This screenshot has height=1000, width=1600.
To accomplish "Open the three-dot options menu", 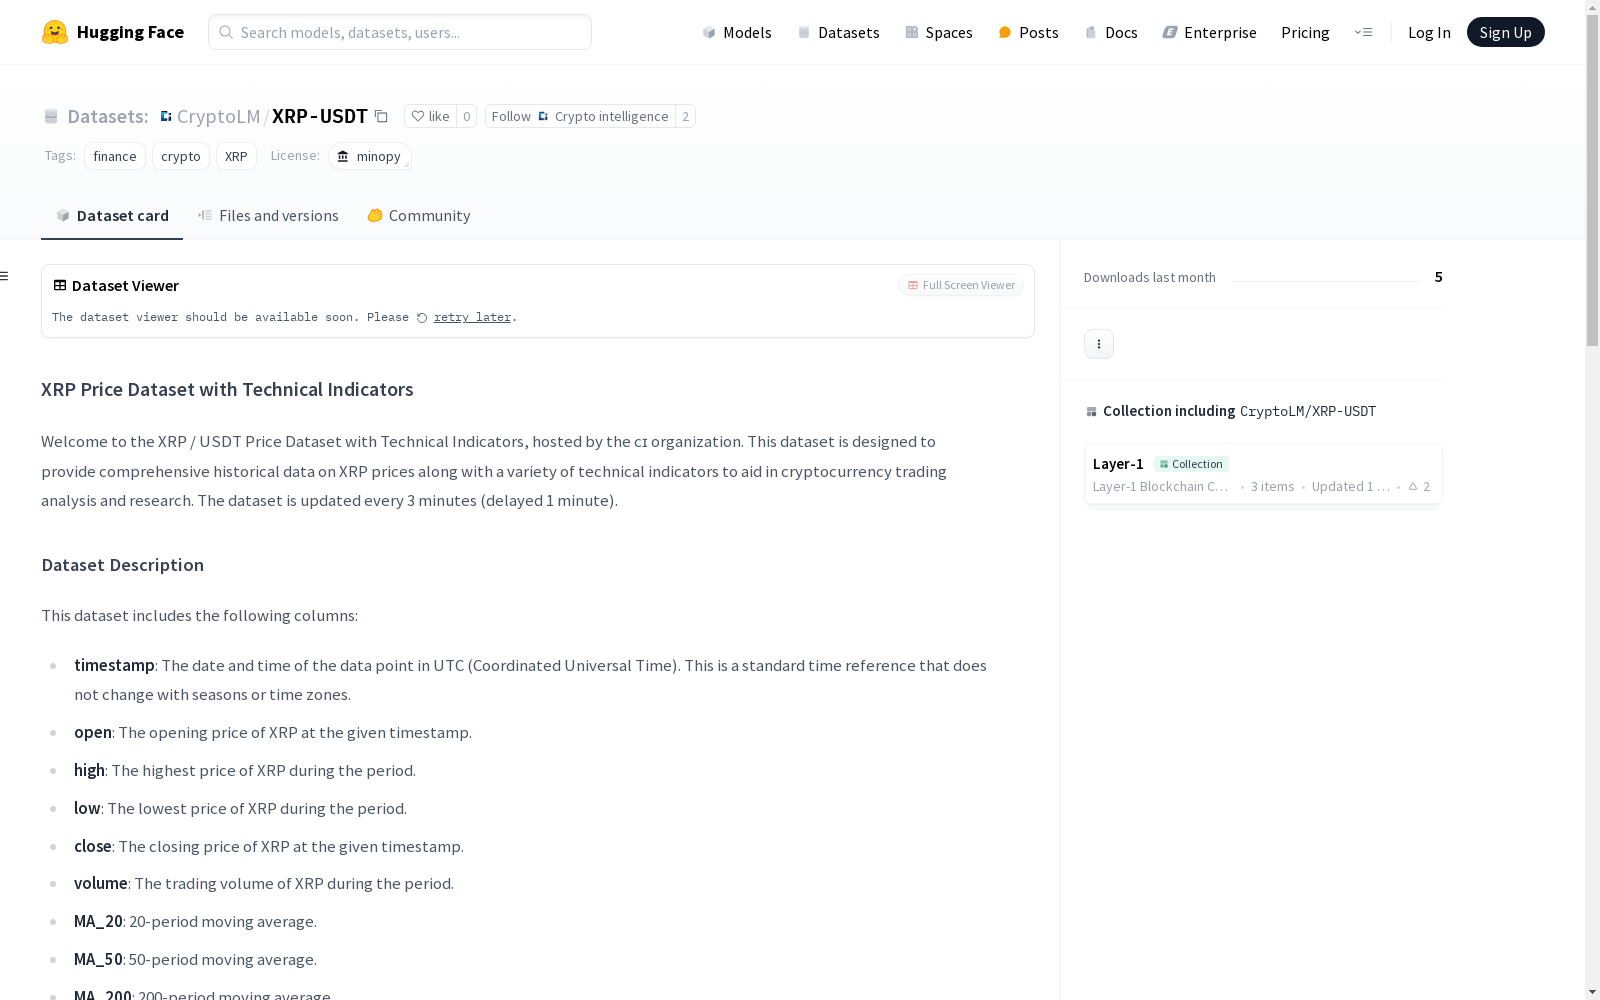I will pos(1098,344).
